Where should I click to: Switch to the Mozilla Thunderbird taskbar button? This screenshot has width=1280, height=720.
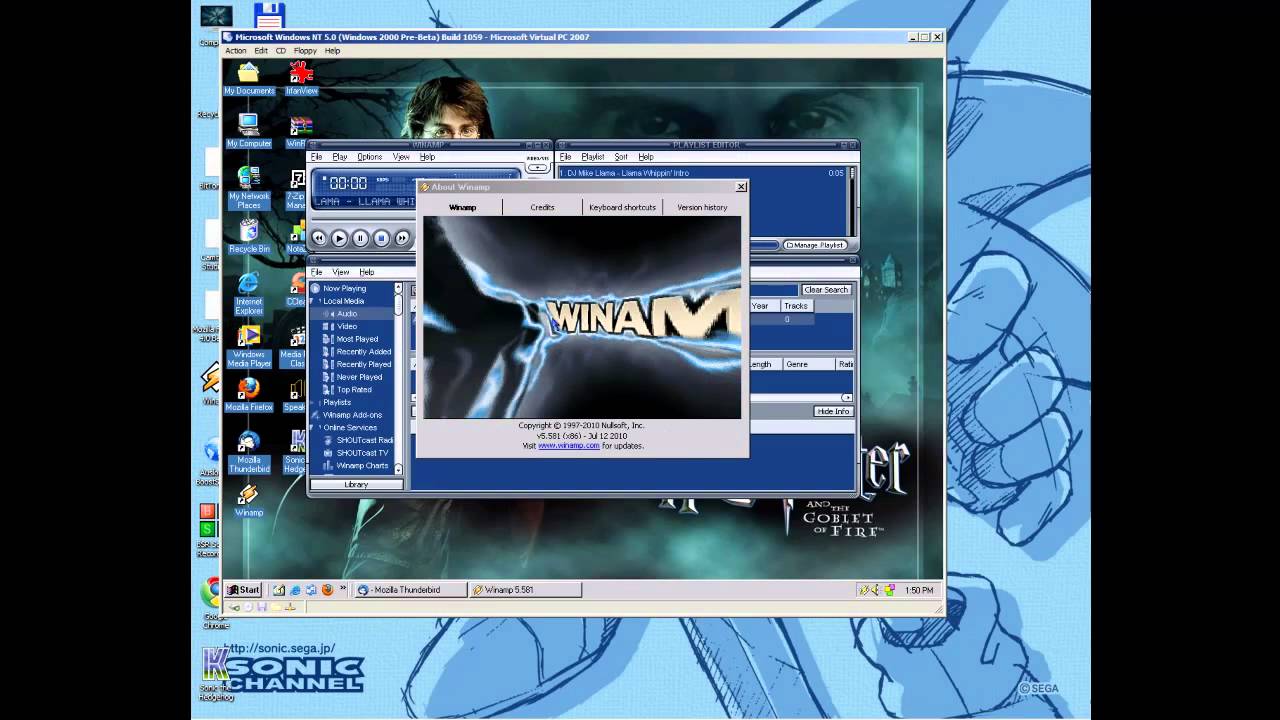tap(410, 590)
